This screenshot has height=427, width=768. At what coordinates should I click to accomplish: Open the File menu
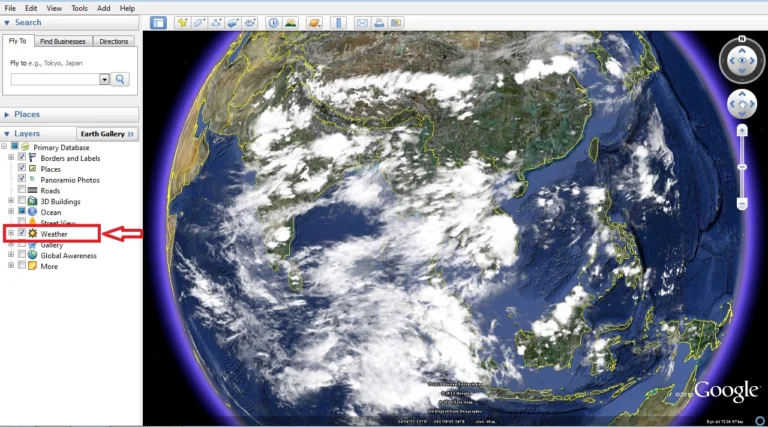pos(10,8)
